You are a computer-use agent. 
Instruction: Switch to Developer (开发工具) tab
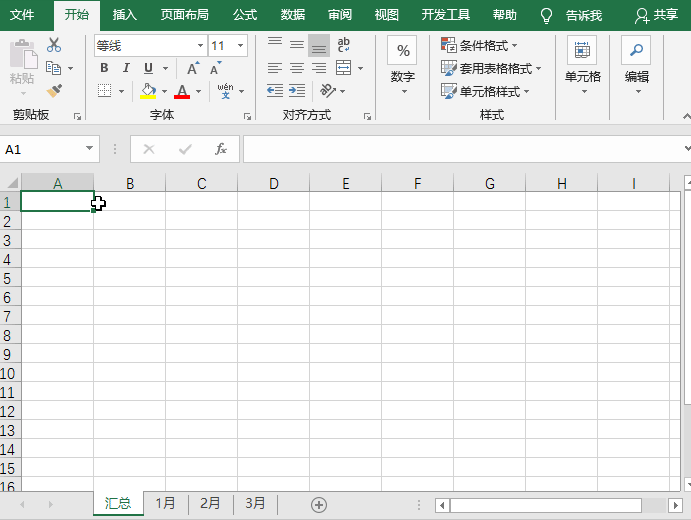[x=446, y=15]
